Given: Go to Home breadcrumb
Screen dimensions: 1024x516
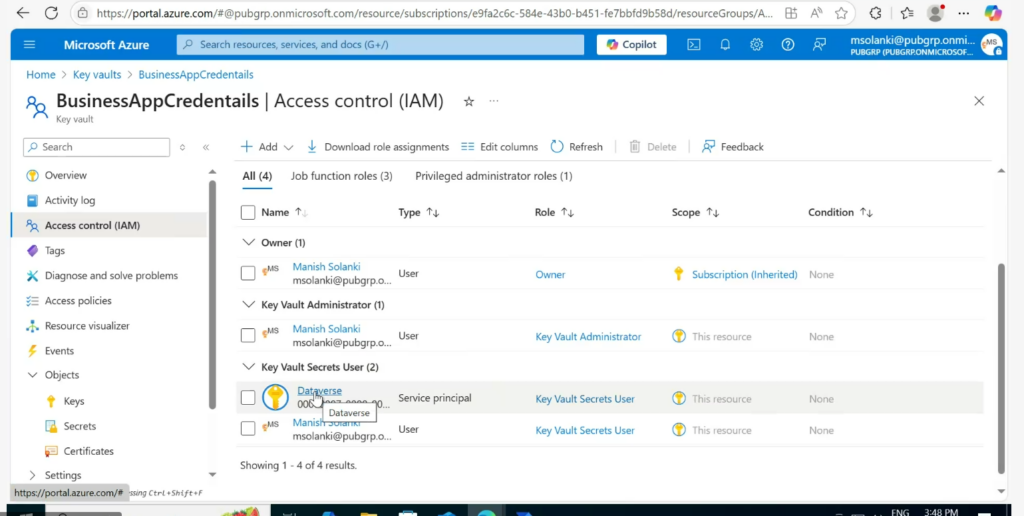Looking at the screenshot, I should 40,74.
